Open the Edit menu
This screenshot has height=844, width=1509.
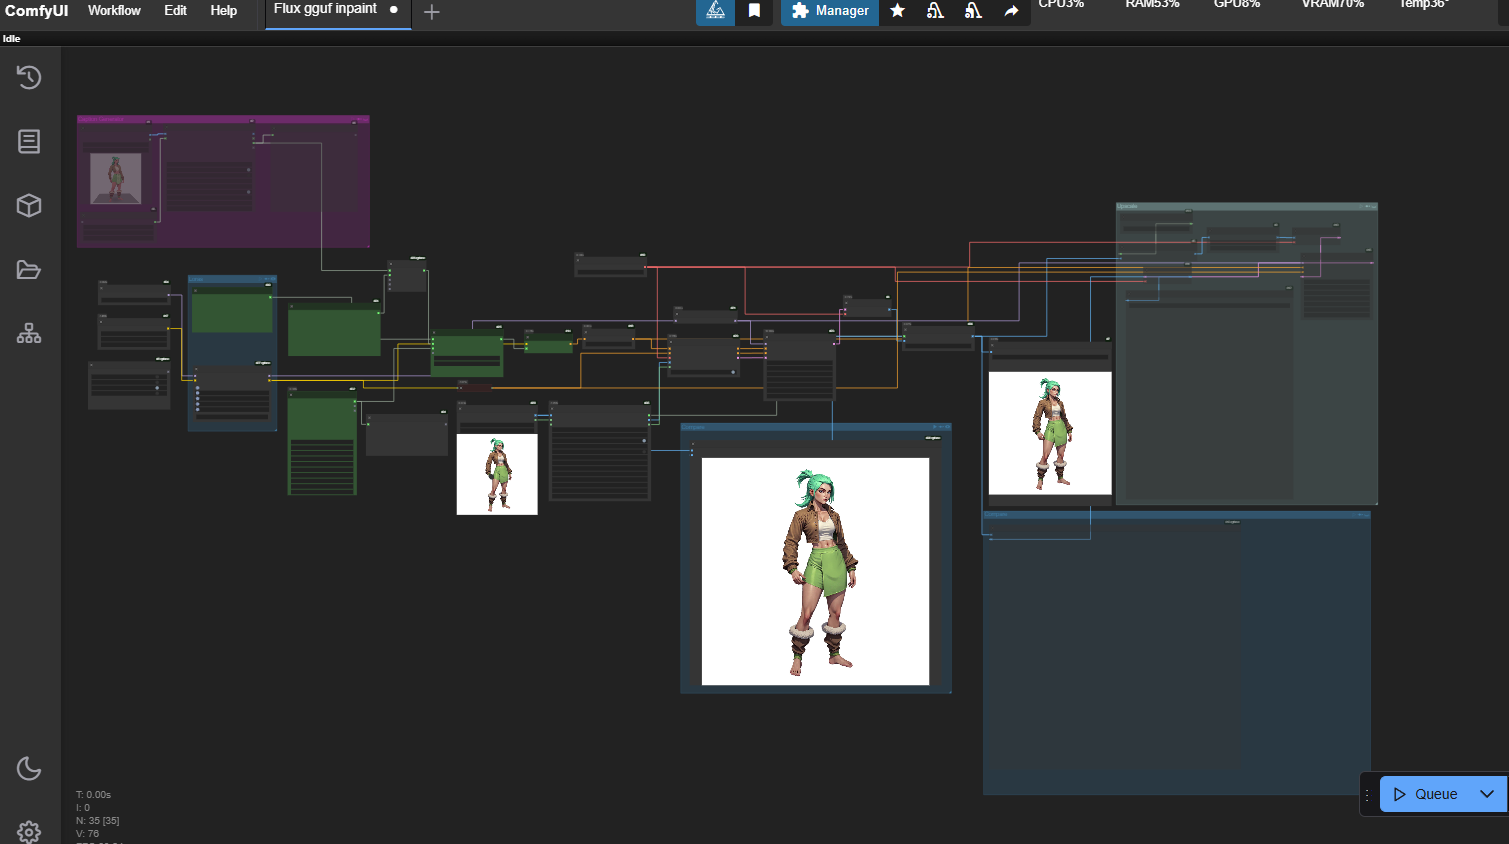pyautogui.click(x=175, y=11)
